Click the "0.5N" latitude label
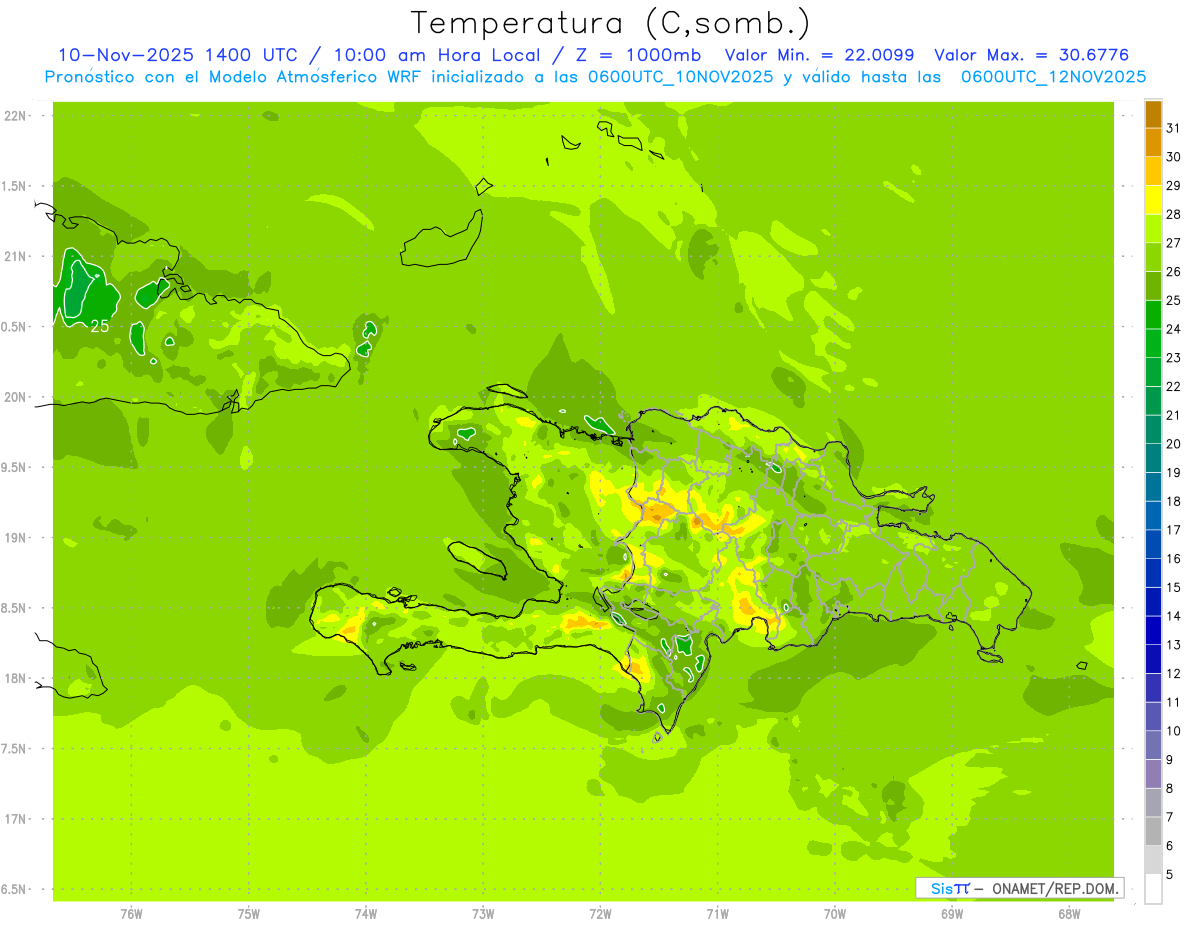Screen dimensions: 1200x927 point(14,327)
